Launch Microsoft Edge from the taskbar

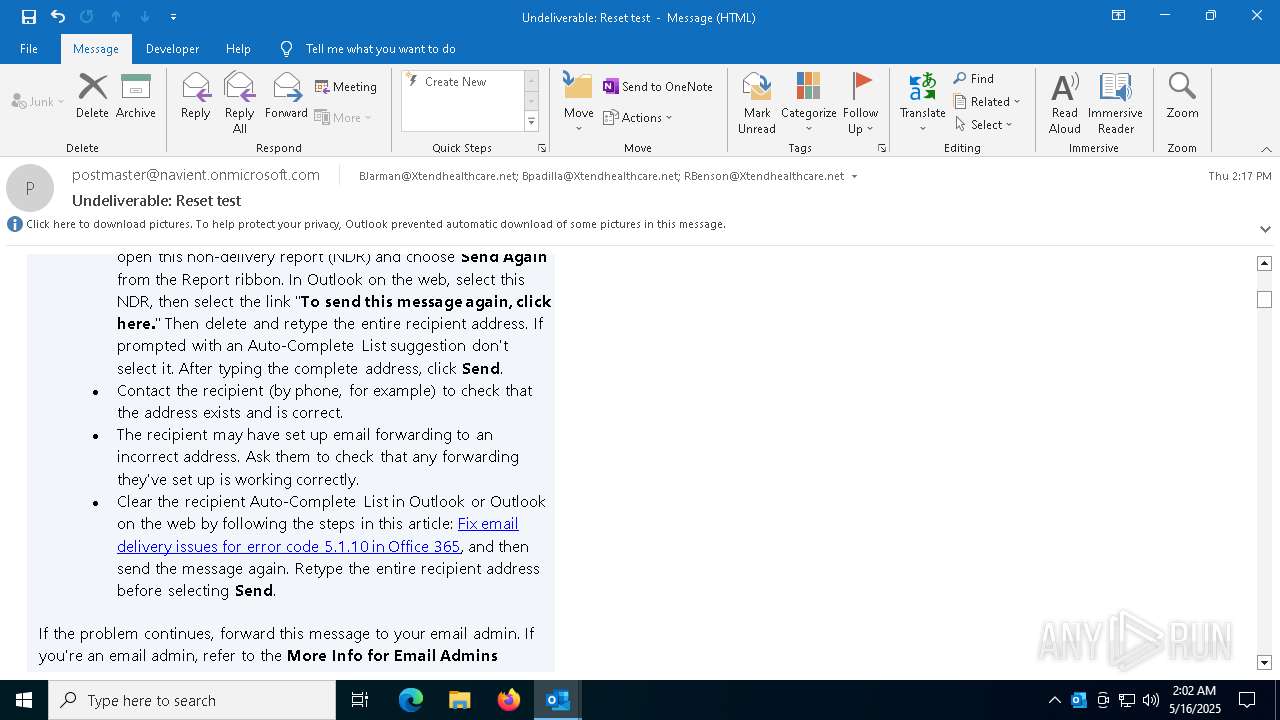tap(411, 700)
